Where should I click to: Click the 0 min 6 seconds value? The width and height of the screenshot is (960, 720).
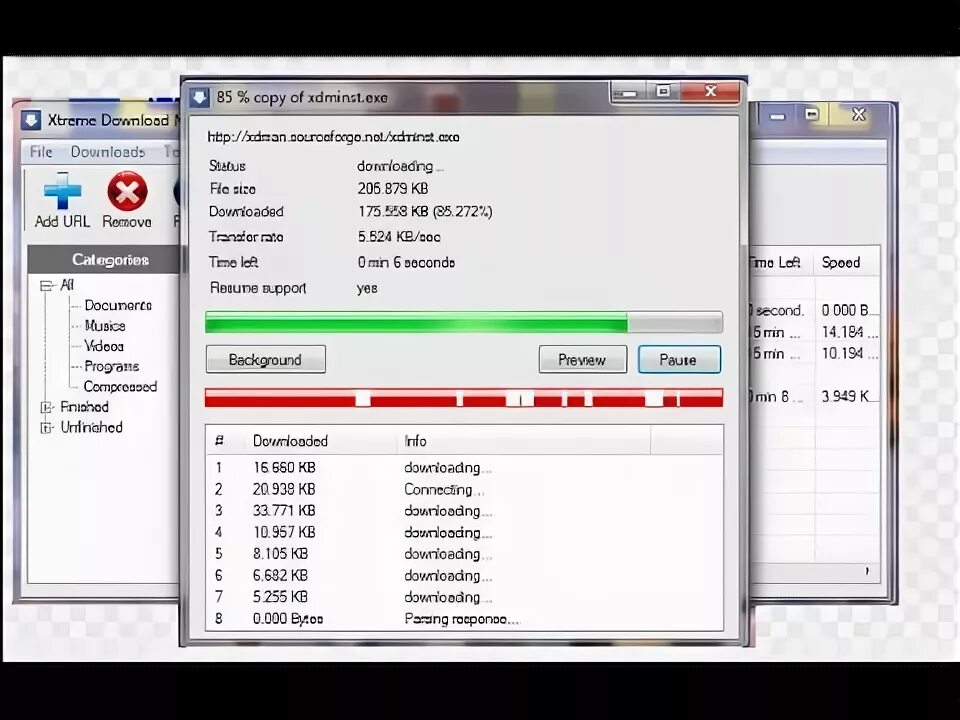point(406,262)
